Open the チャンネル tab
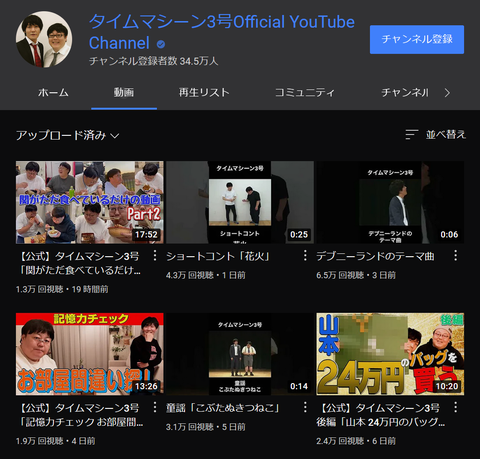This screenshot has height=459, width=480. [405, 92]
